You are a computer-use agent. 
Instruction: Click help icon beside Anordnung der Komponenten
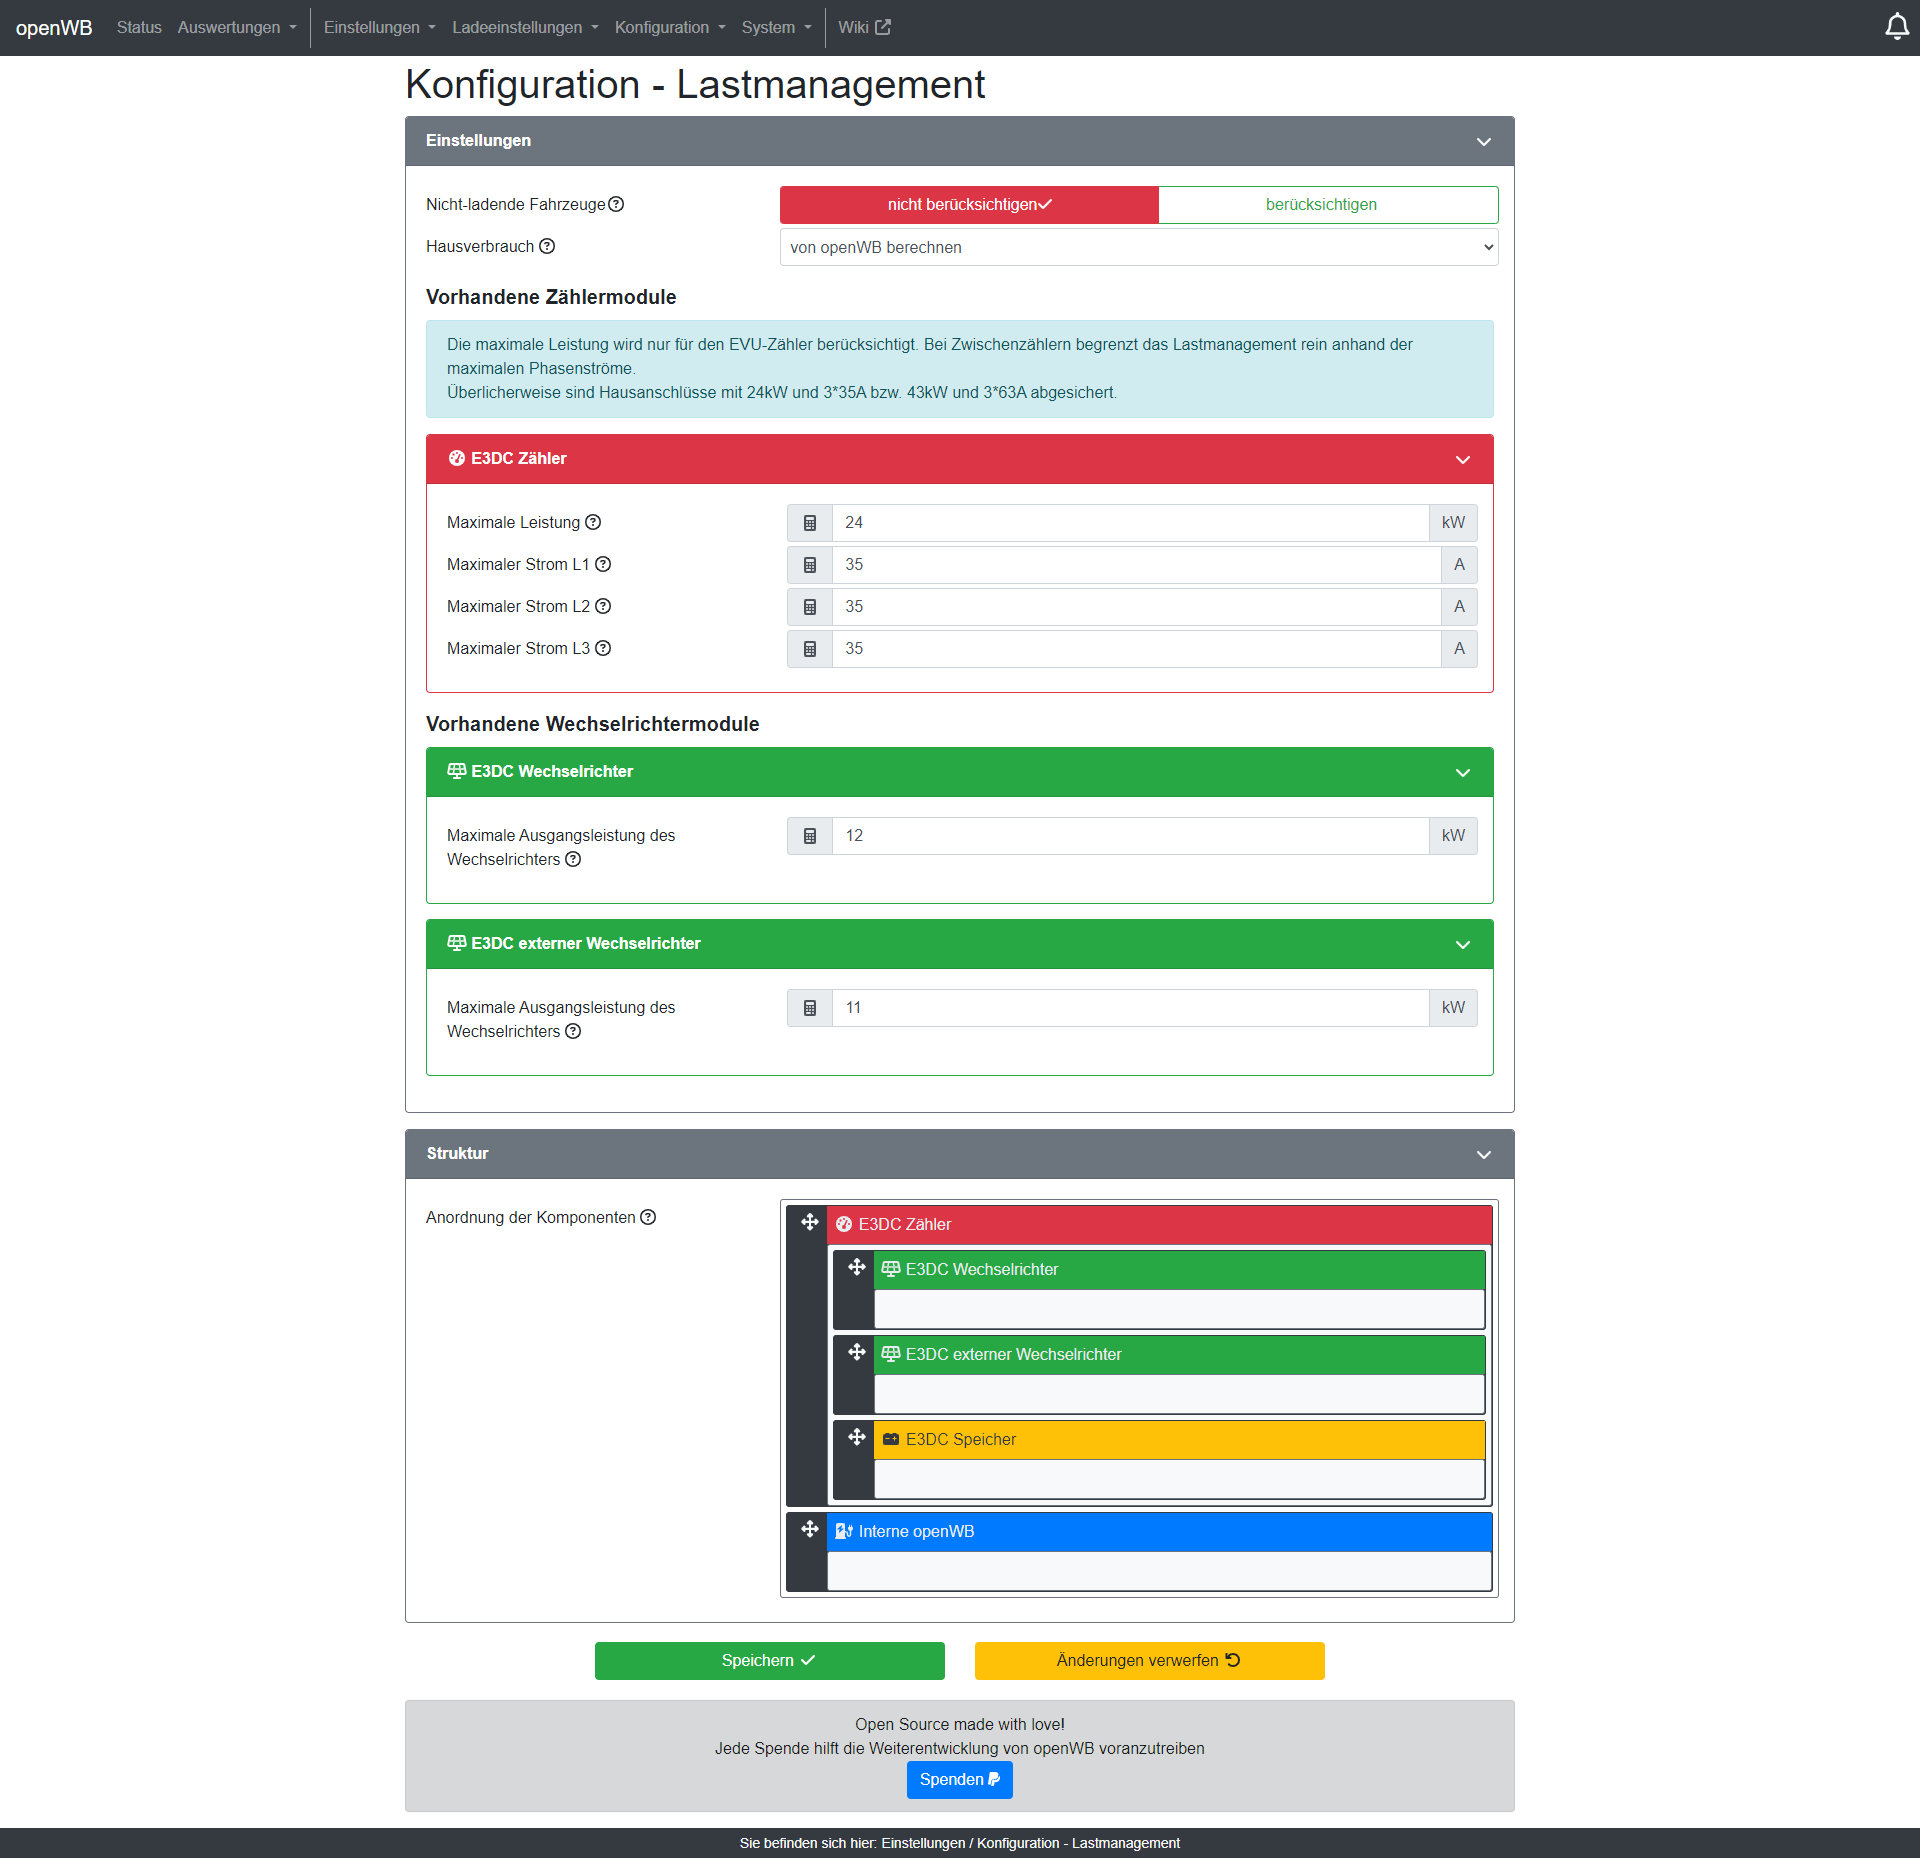coord(648,1217)
